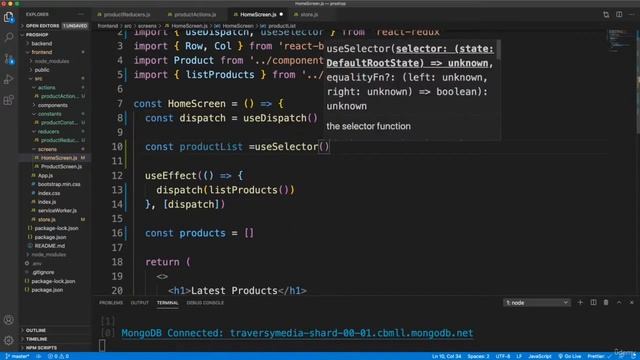Open ProductScreen.js in the file tree
This screenshot has height=360, width=640.
click(61, 167)
